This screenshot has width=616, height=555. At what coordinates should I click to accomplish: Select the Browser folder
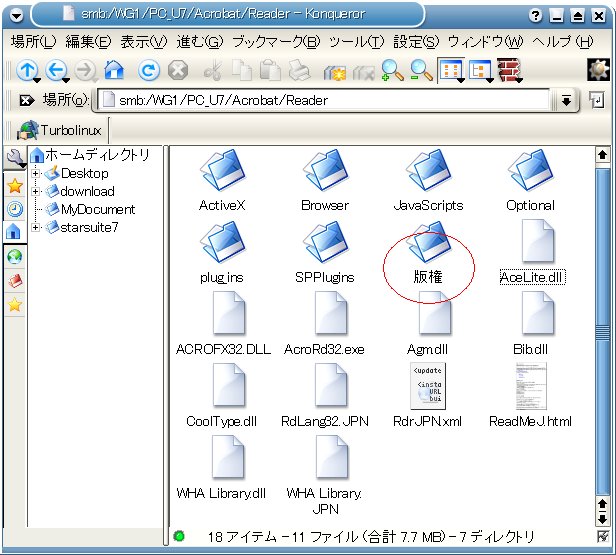pyautogui.click(x=325, y=181)
